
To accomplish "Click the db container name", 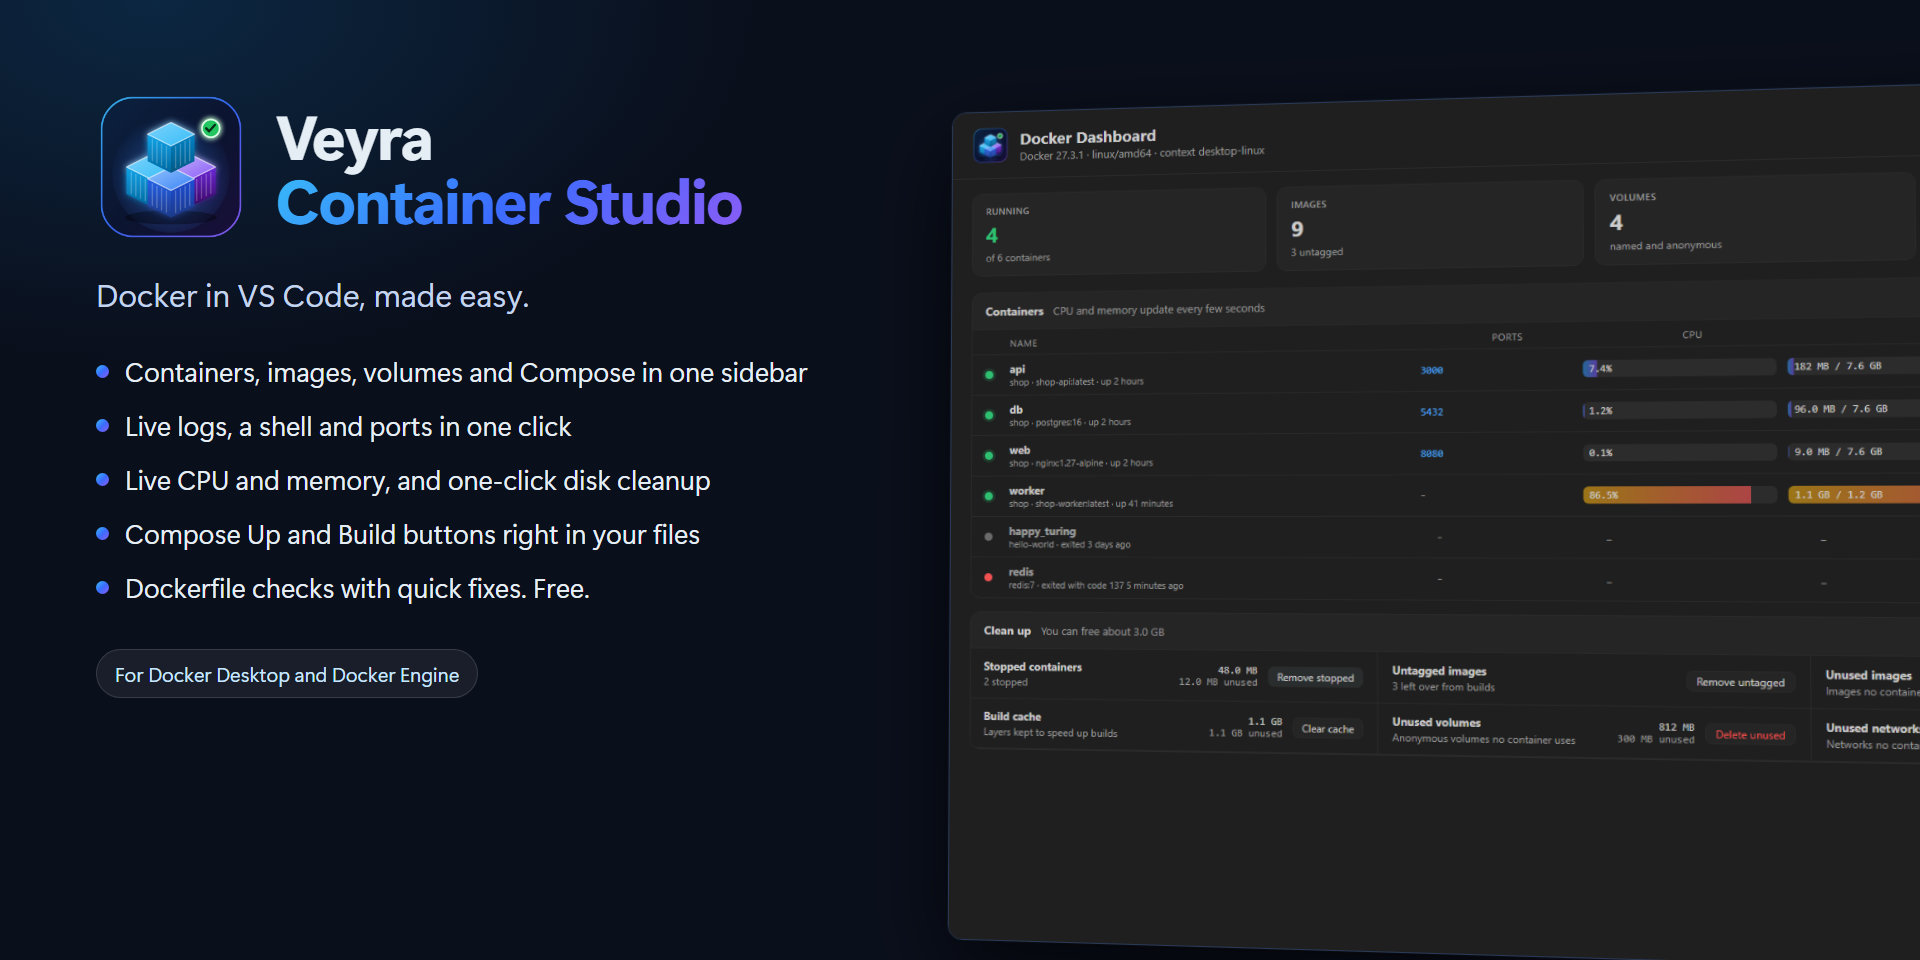I will tap(1016, 409).
